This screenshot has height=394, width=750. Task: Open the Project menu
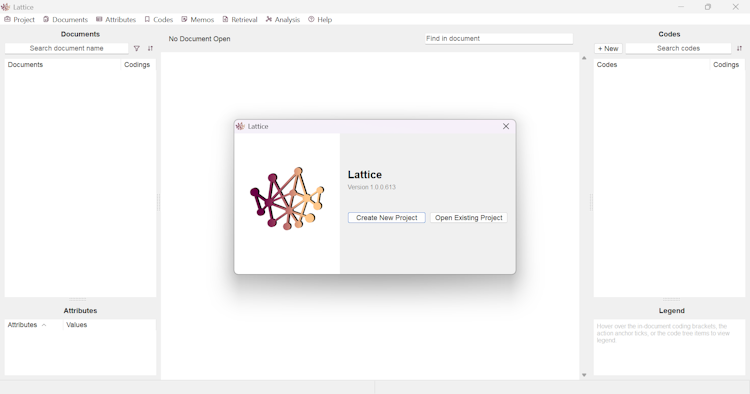click(x=20, y=20)
